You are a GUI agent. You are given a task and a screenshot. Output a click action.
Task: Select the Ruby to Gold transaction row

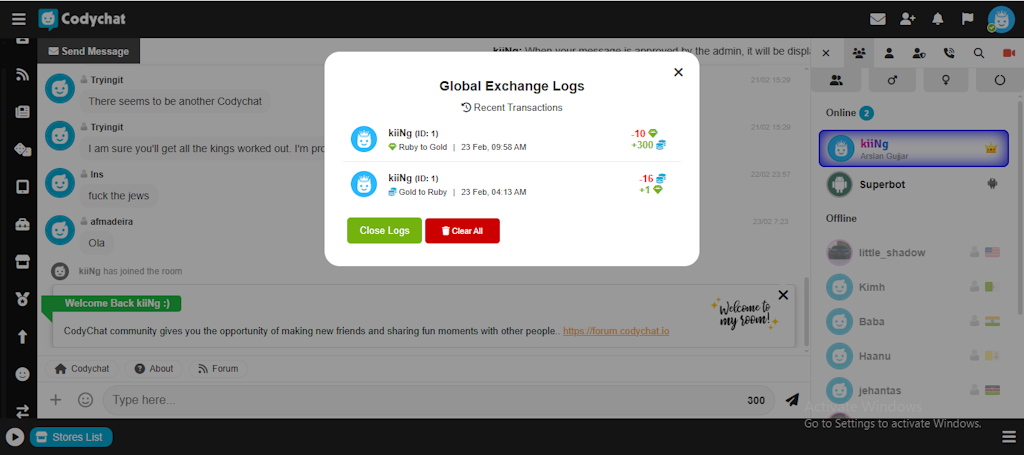(512, 139)
